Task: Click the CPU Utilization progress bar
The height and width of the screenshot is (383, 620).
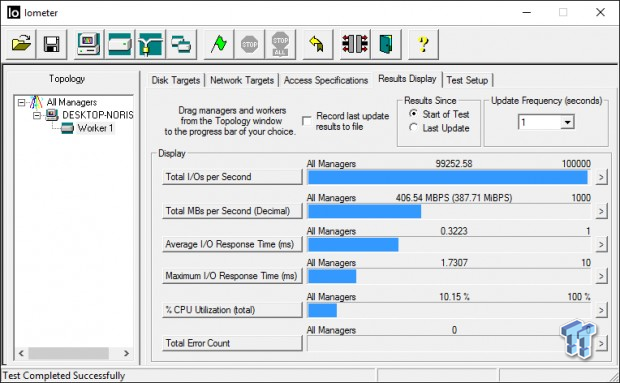Action: tap(449, 310)
